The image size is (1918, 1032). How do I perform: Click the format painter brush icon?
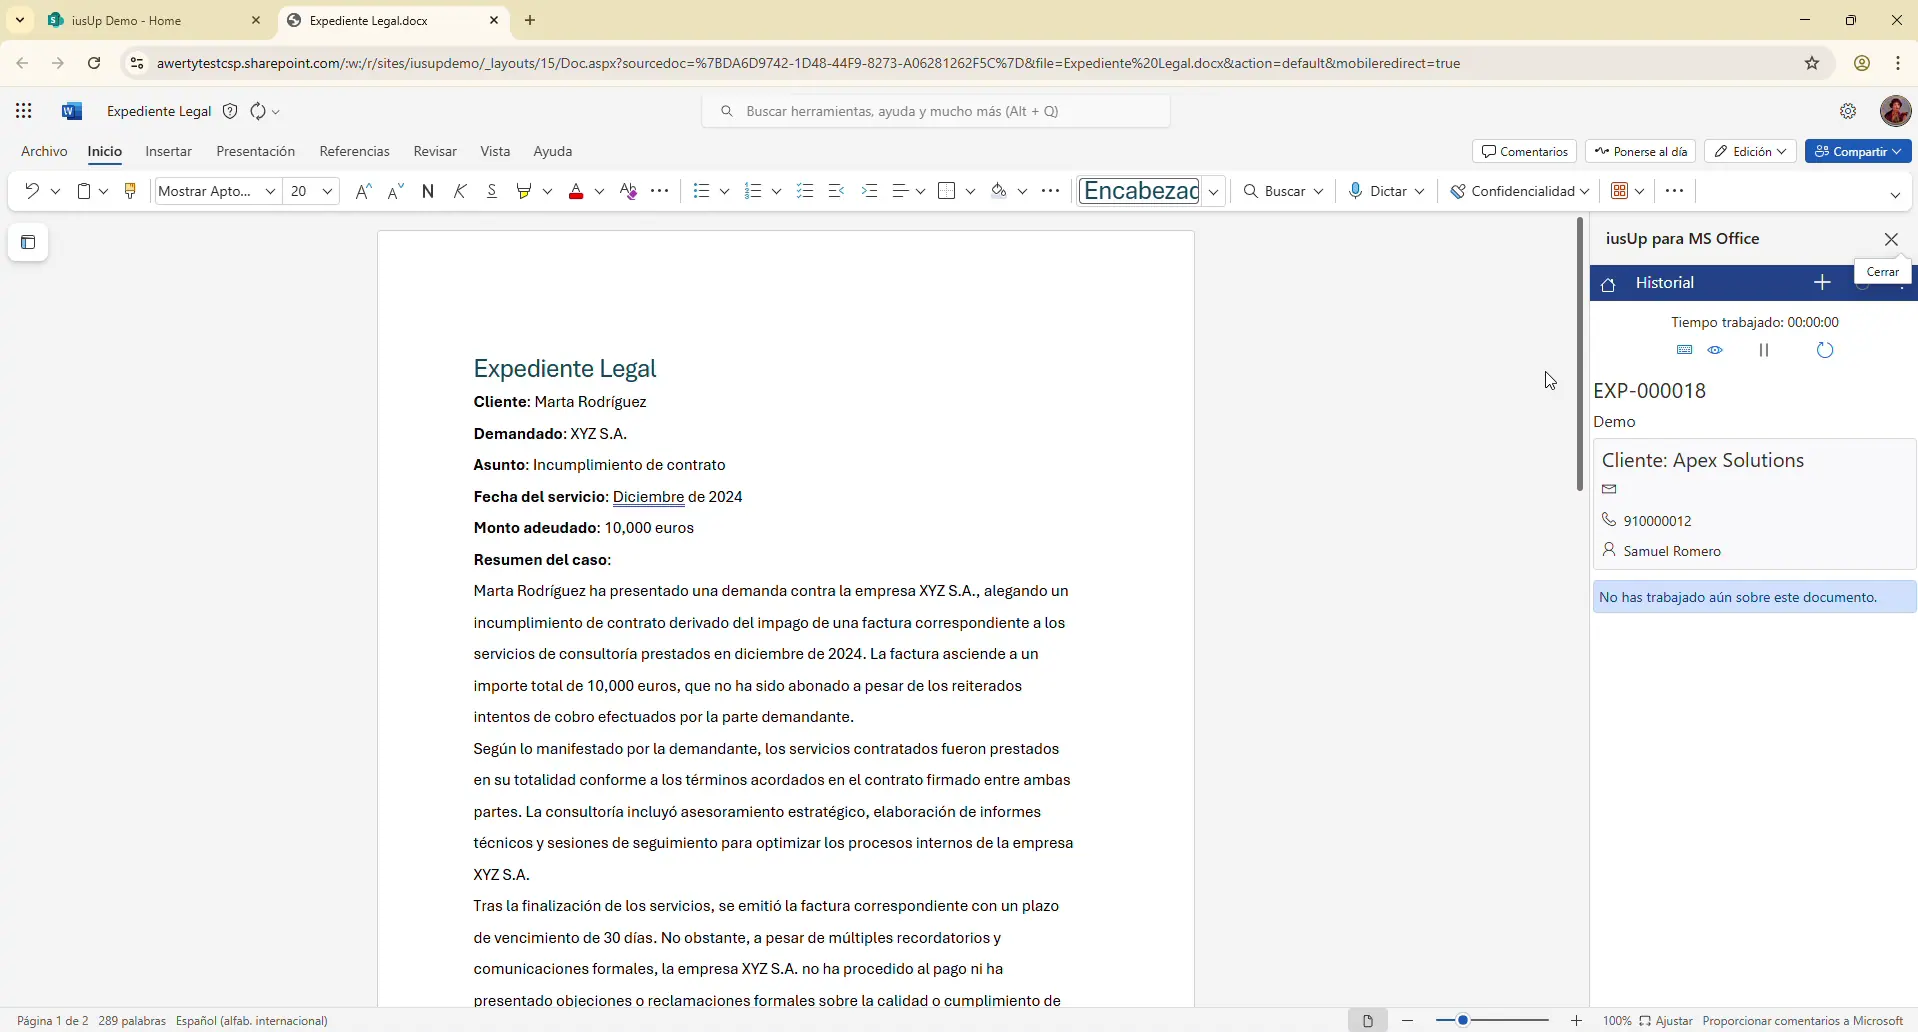(x=130, y=191)
